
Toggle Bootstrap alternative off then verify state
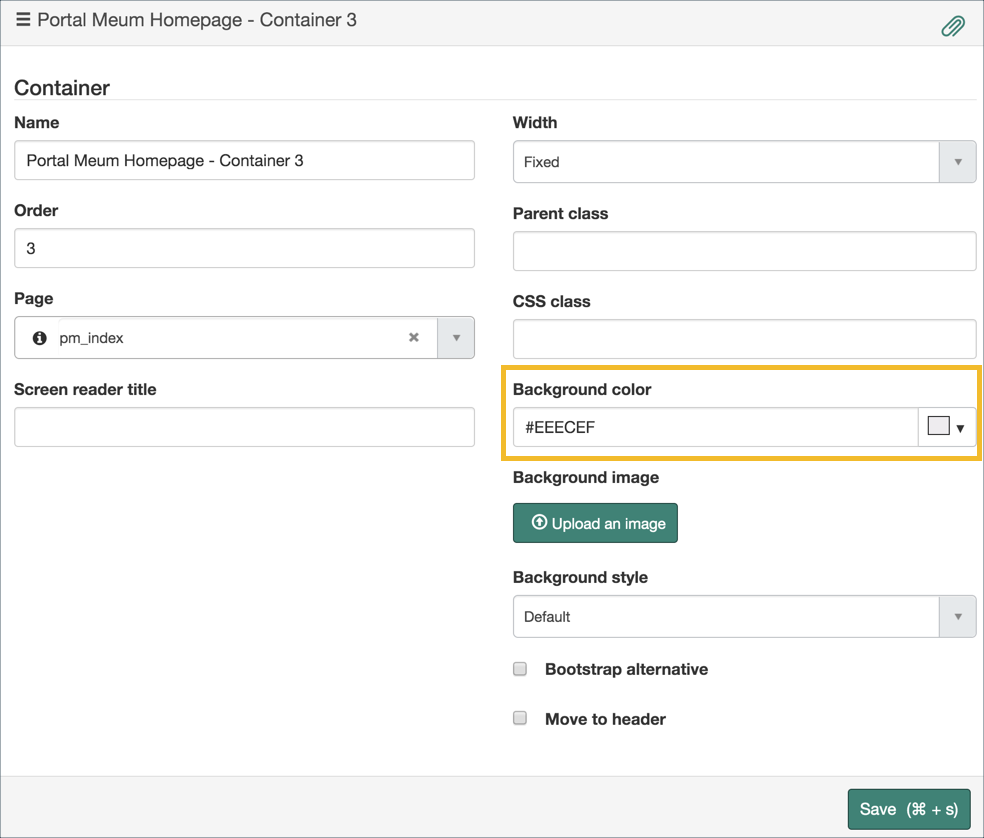[519, 668]
